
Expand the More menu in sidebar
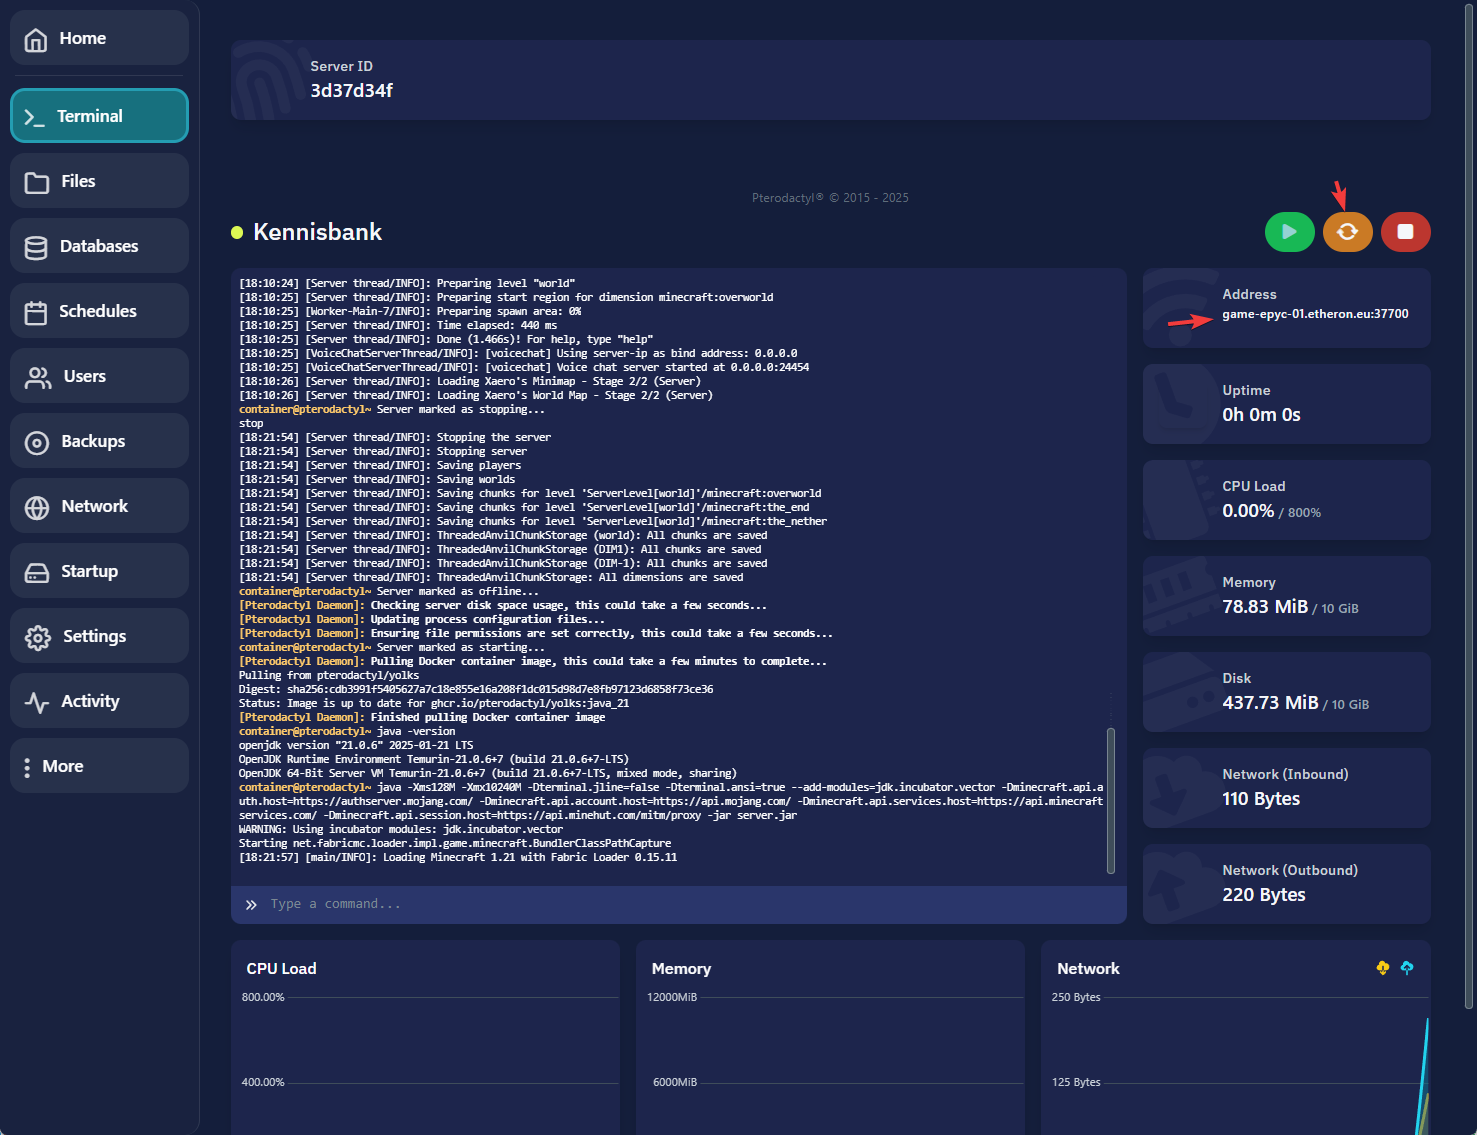point(99,766)
